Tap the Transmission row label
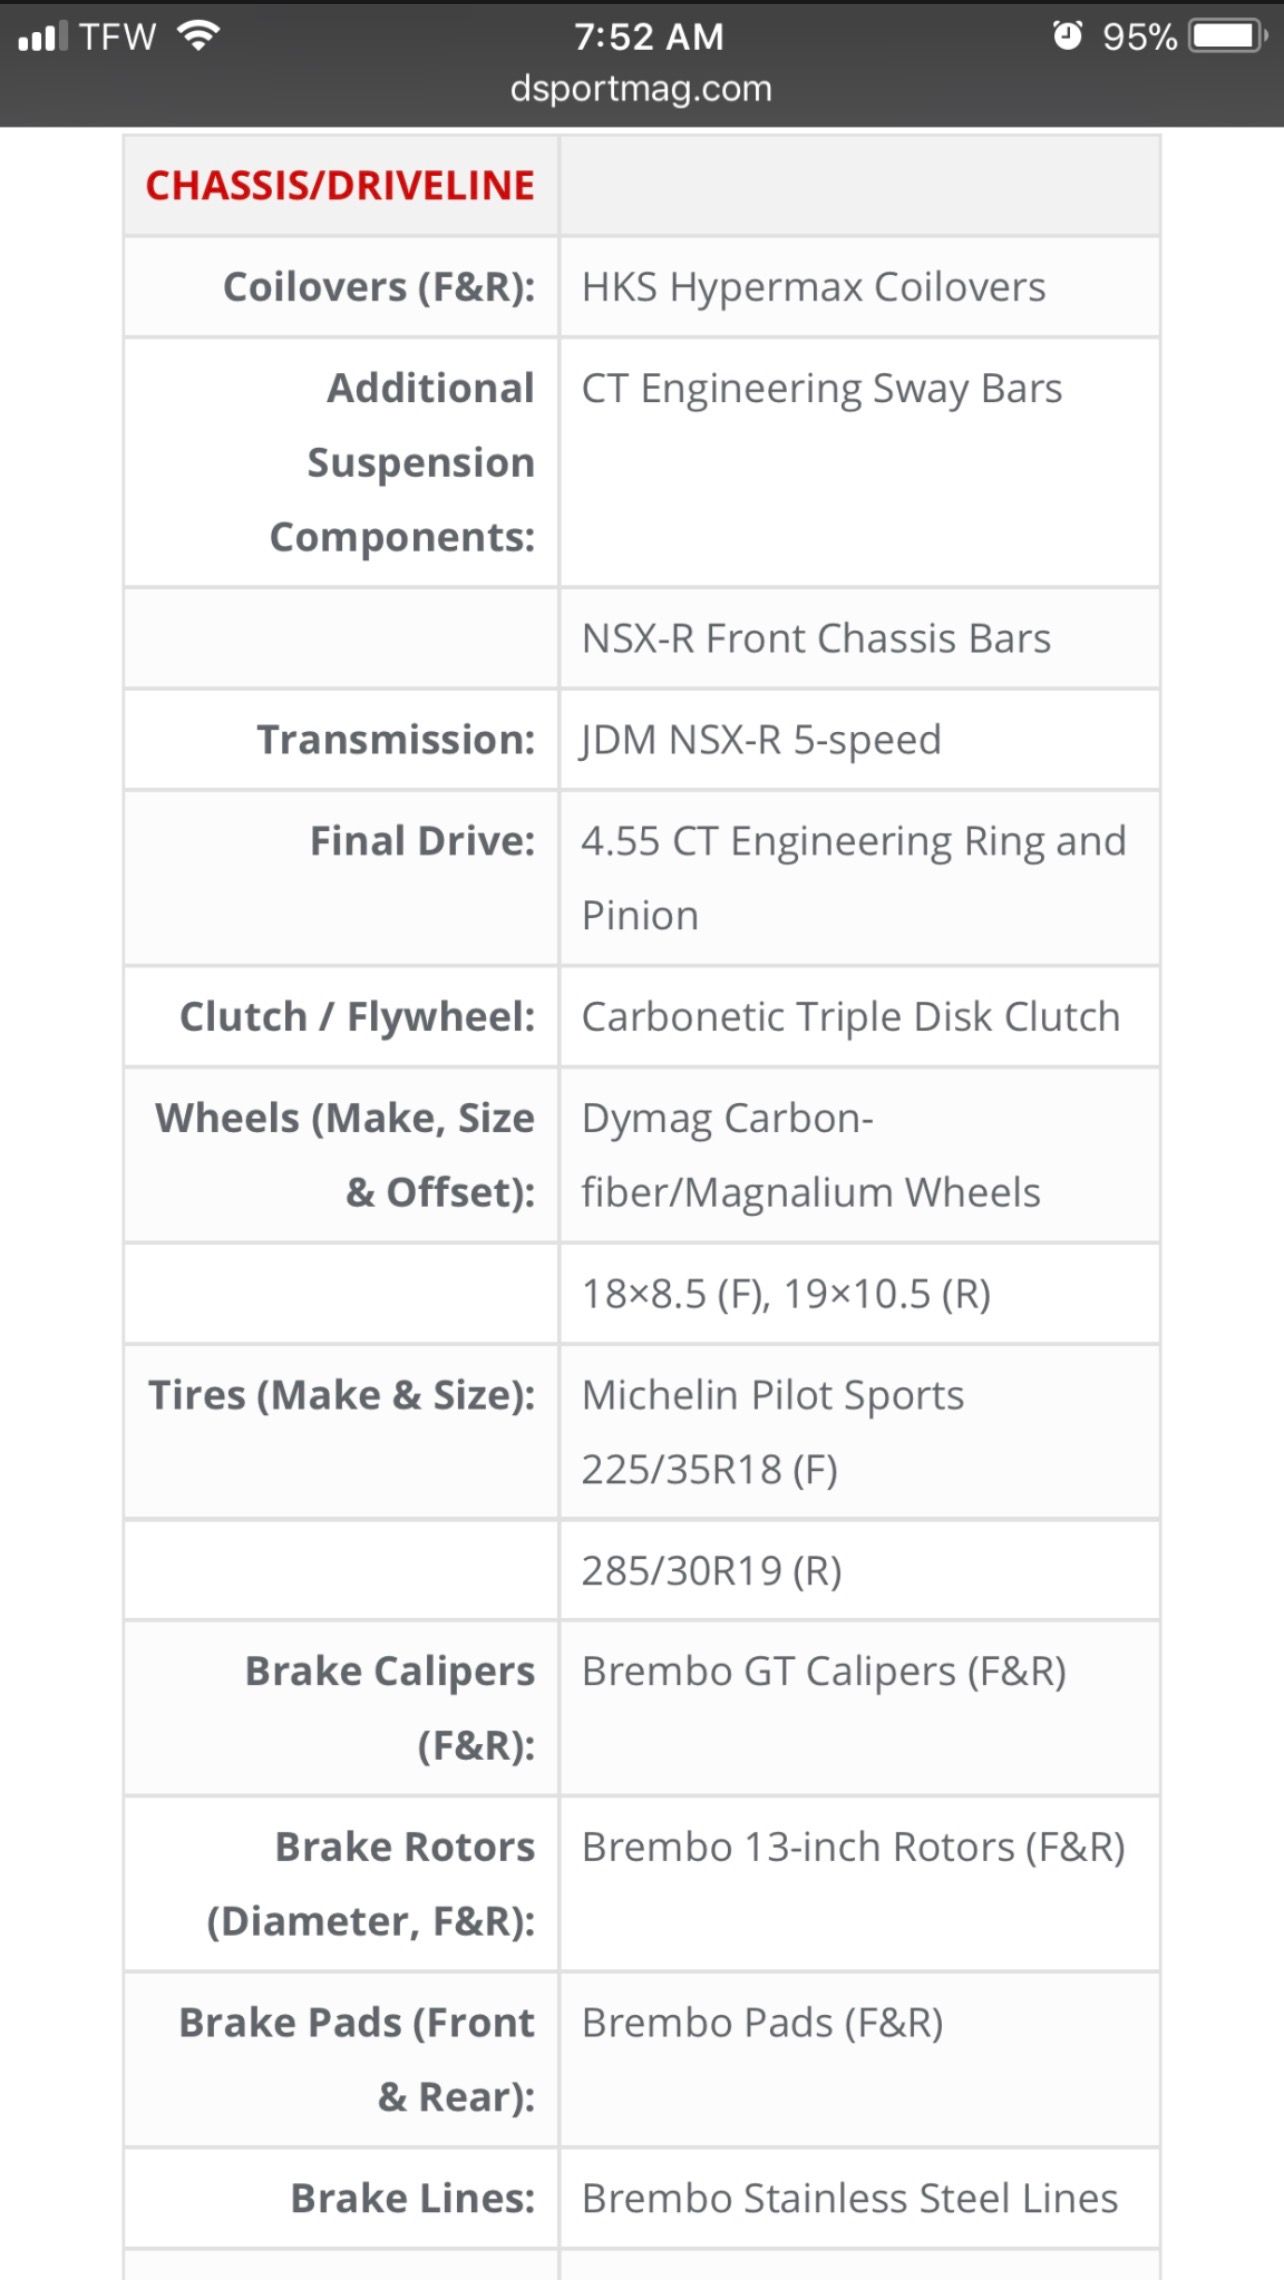 [396, 740]
